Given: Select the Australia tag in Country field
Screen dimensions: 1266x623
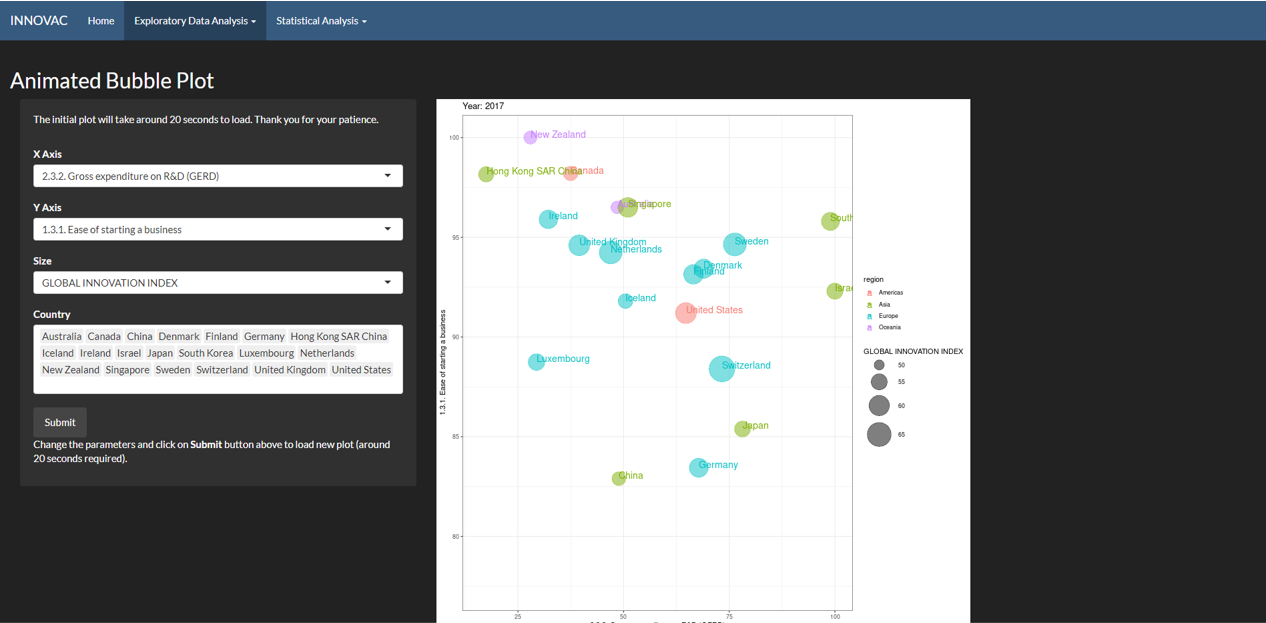Looking at the screenshot, I should [62, 337].
